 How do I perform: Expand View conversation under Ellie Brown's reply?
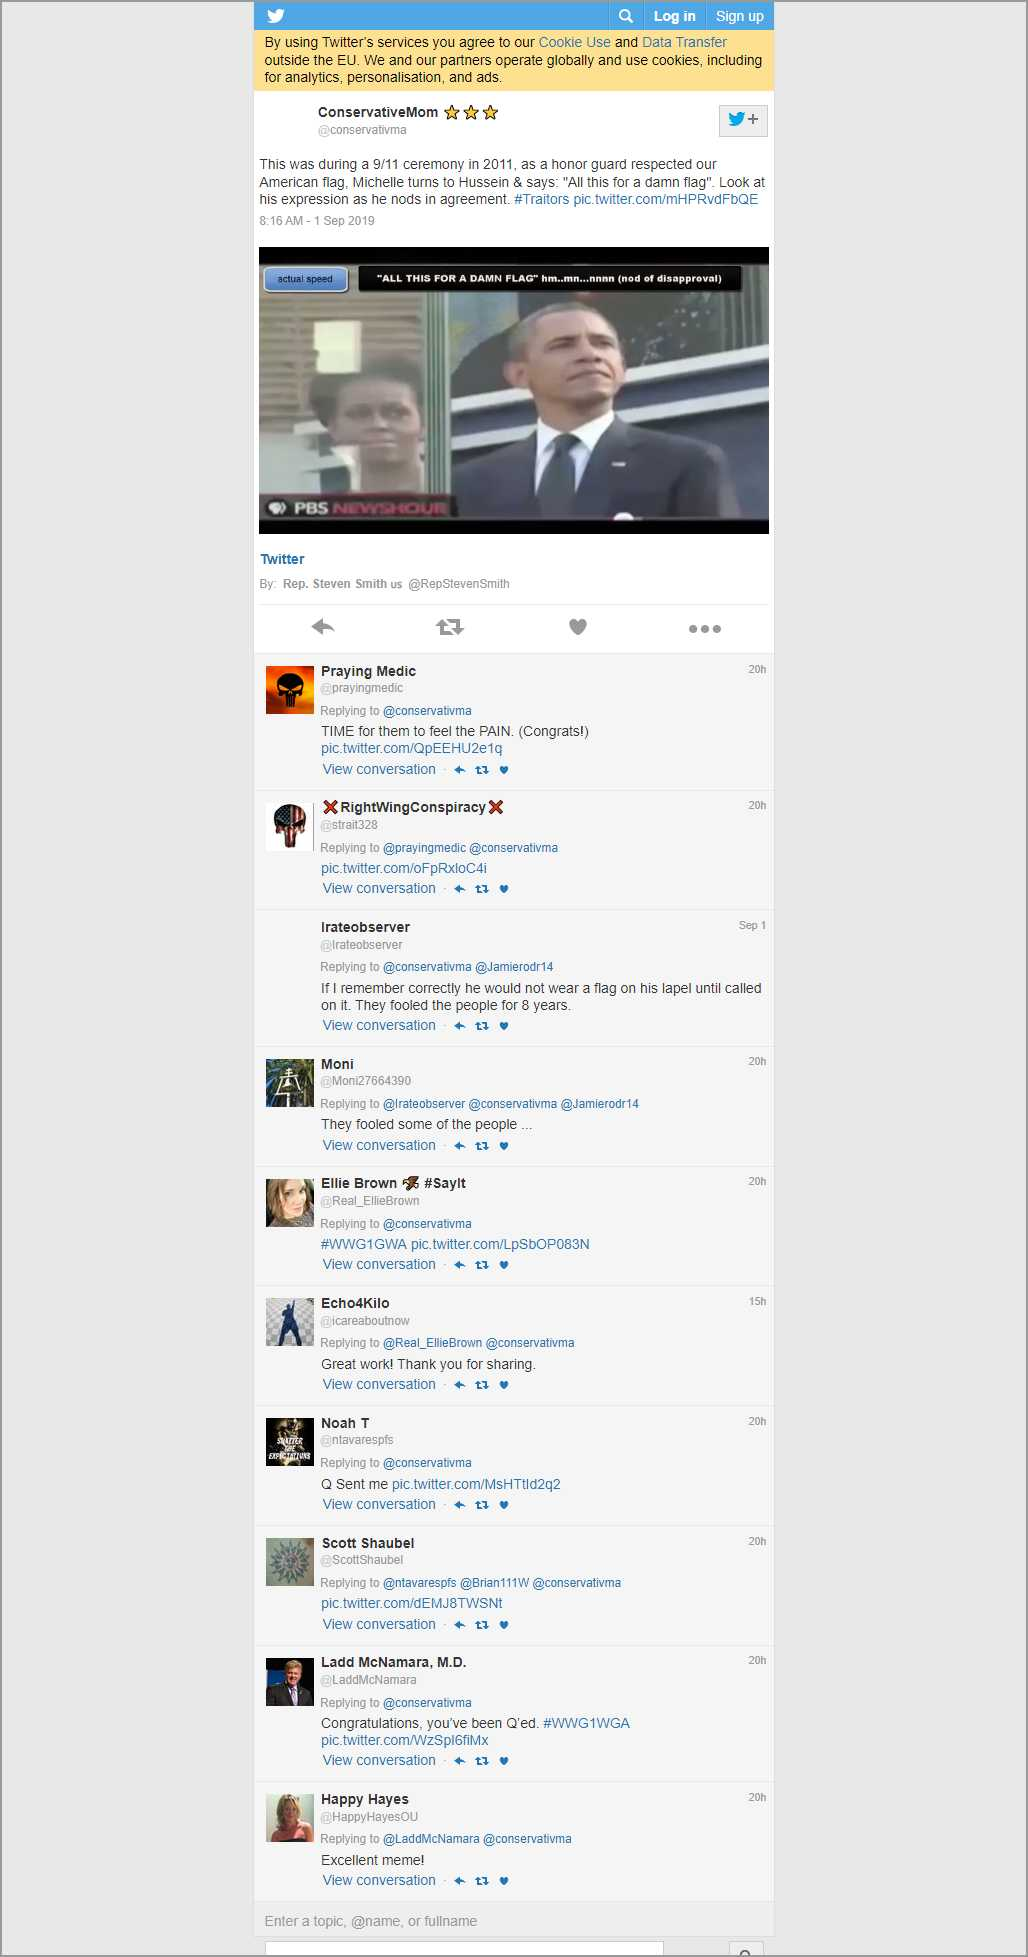click(x=379, y=1265)
